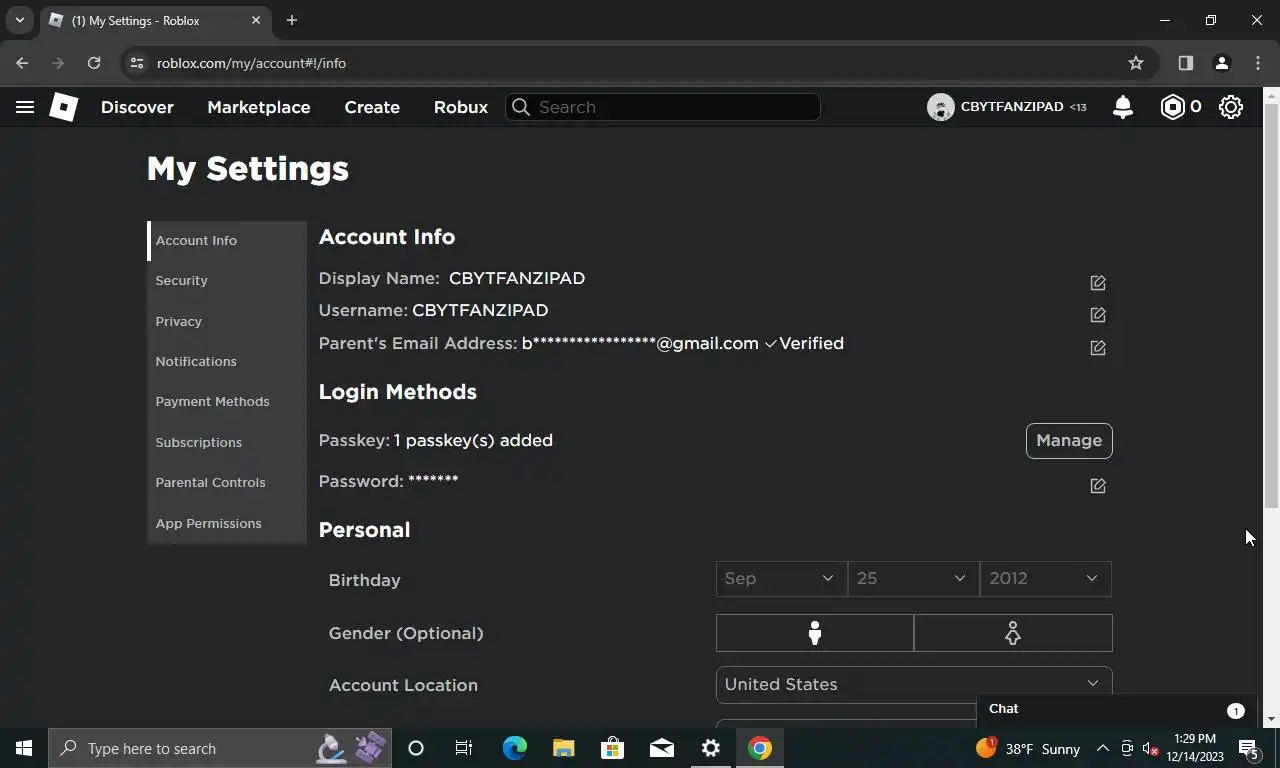
Task: Edit the Display Name
Action: [x=1098, y=283]
